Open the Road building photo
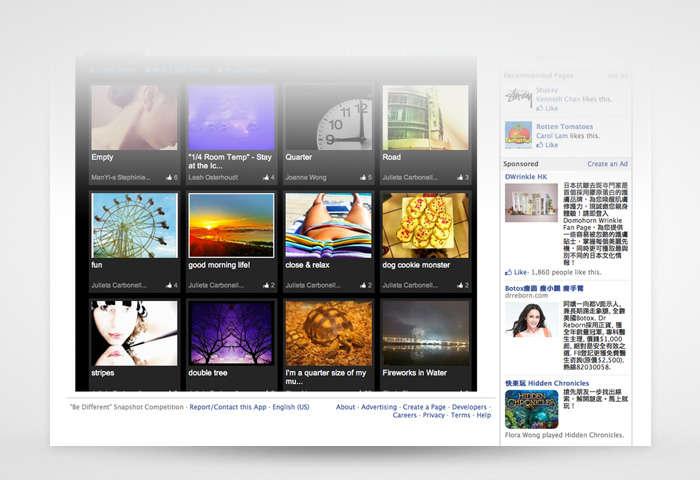Viewport: 700px width, 480px height. point(425,117)
